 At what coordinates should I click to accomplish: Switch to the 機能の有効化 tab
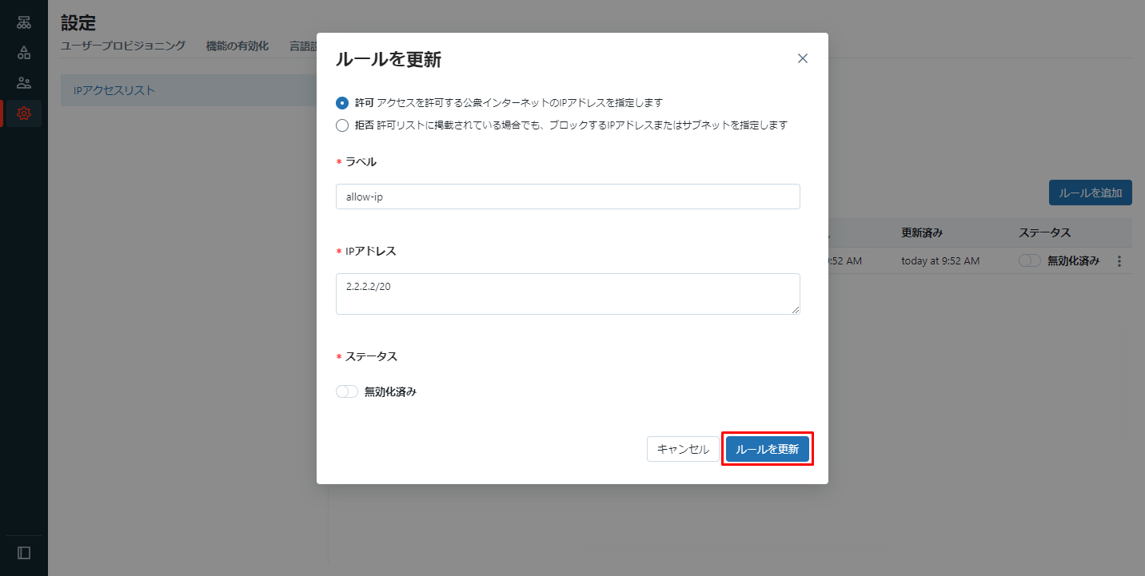(x=237, y=46)
